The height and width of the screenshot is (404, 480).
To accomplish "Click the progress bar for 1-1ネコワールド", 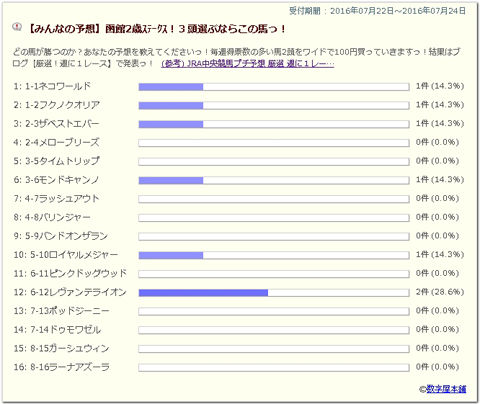I will (x=274, y=87).
